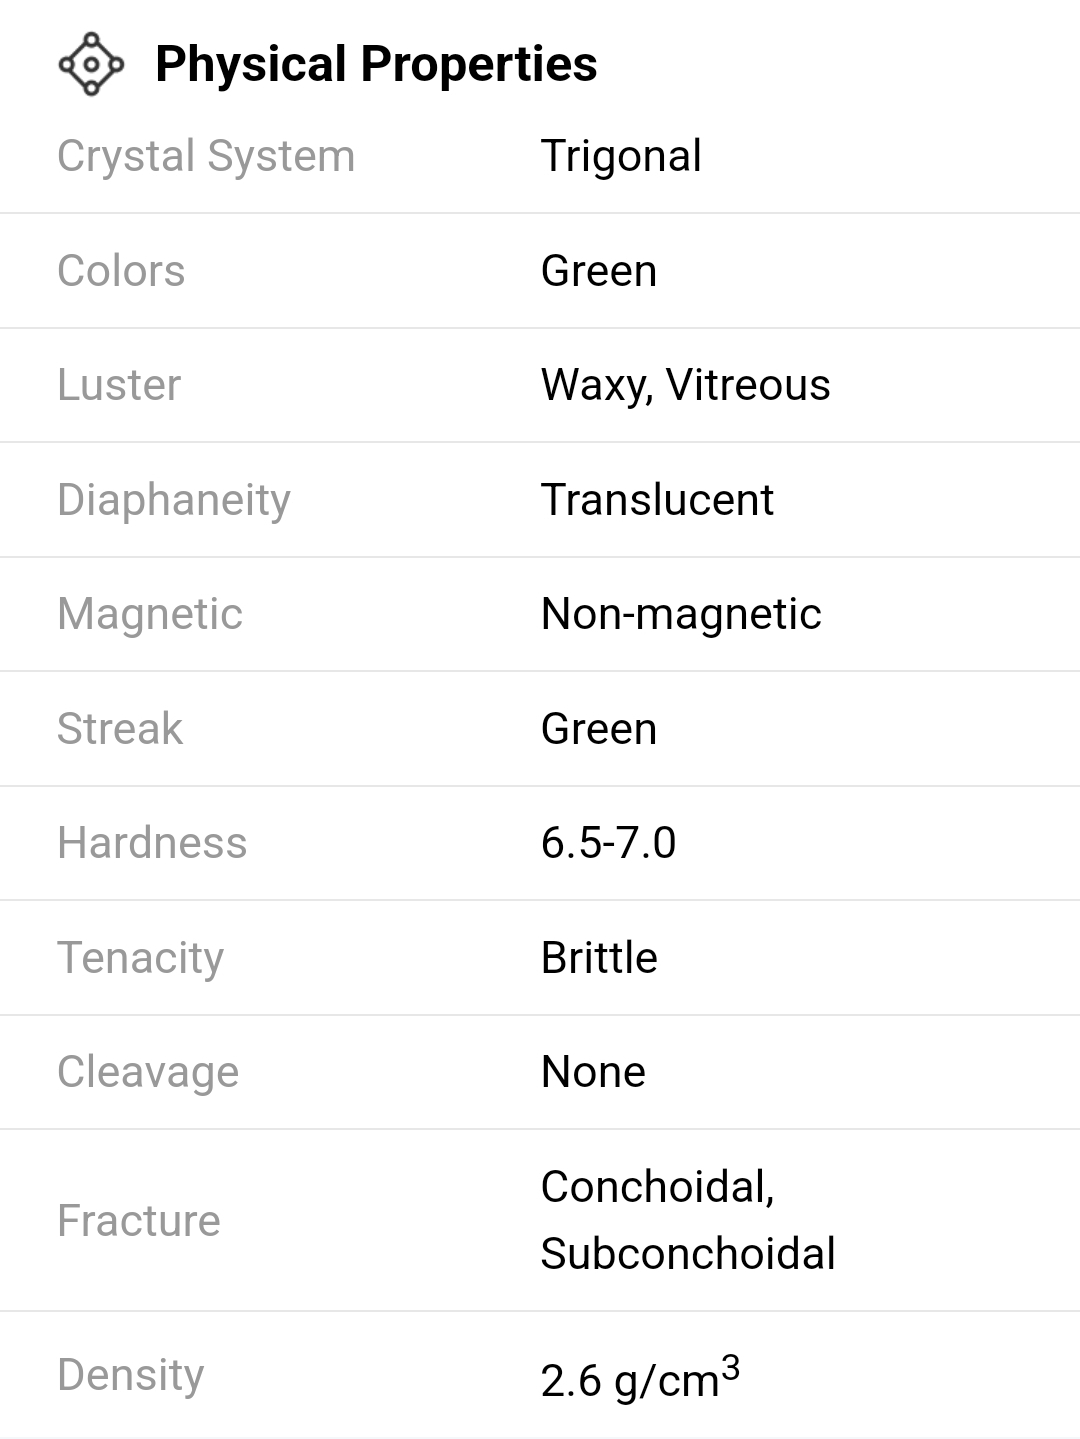This screenshot has width=1080, height=1439.
Task: Tap the Cleavage property label
Action: (148, 1072)
